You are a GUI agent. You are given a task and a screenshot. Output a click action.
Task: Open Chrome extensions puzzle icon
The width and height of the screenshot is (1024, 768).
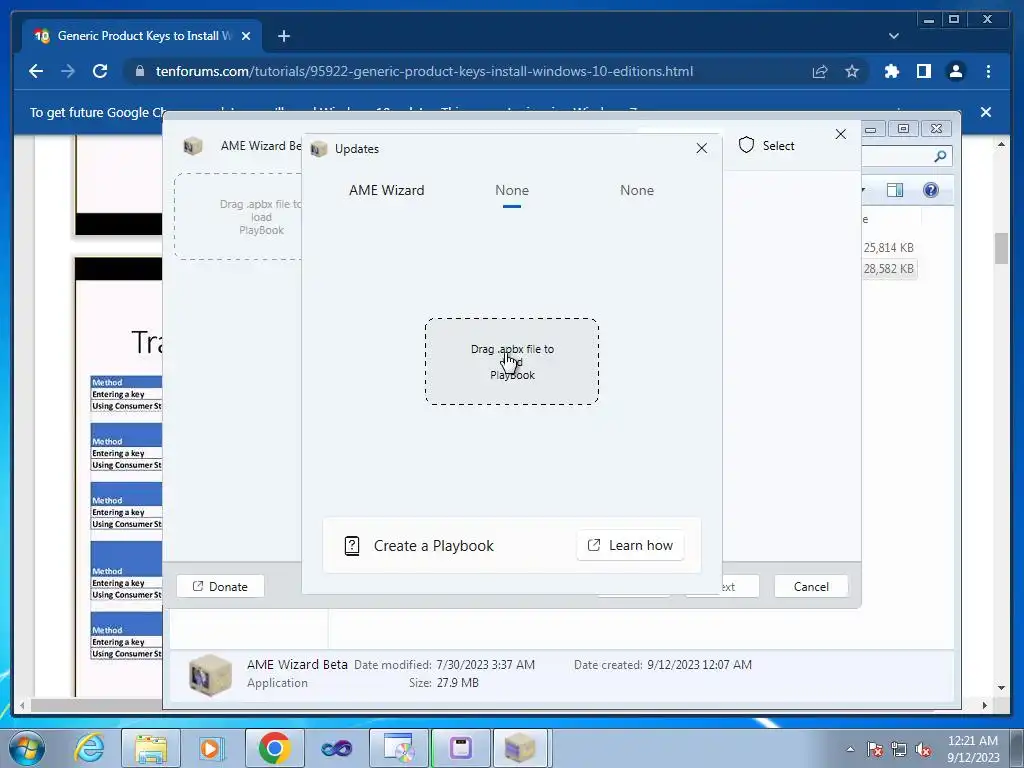pos(891,71)
